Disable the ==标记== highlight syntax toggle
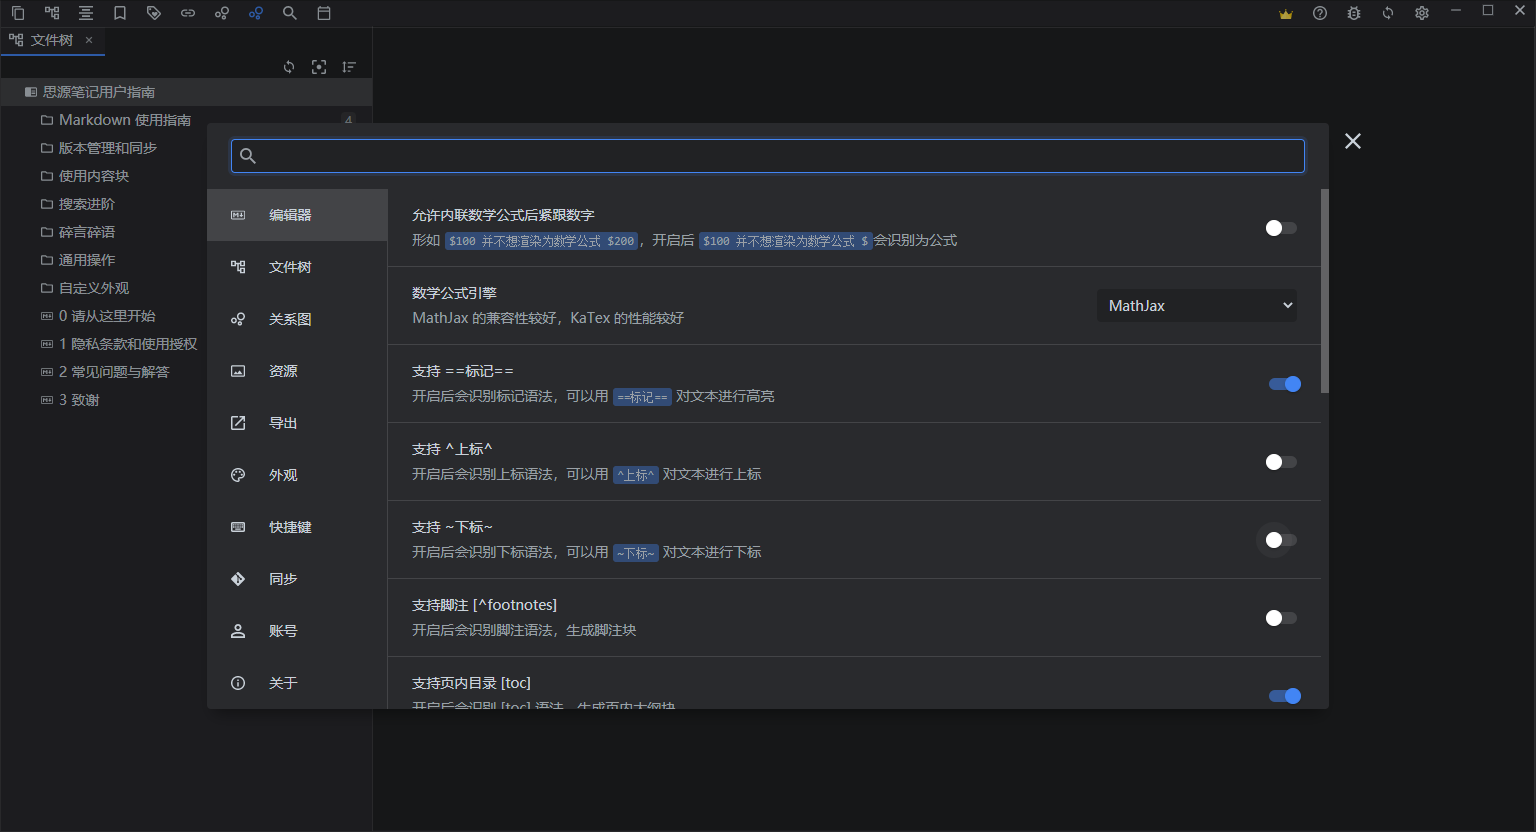The image size is (1536, 832). 1284,383
